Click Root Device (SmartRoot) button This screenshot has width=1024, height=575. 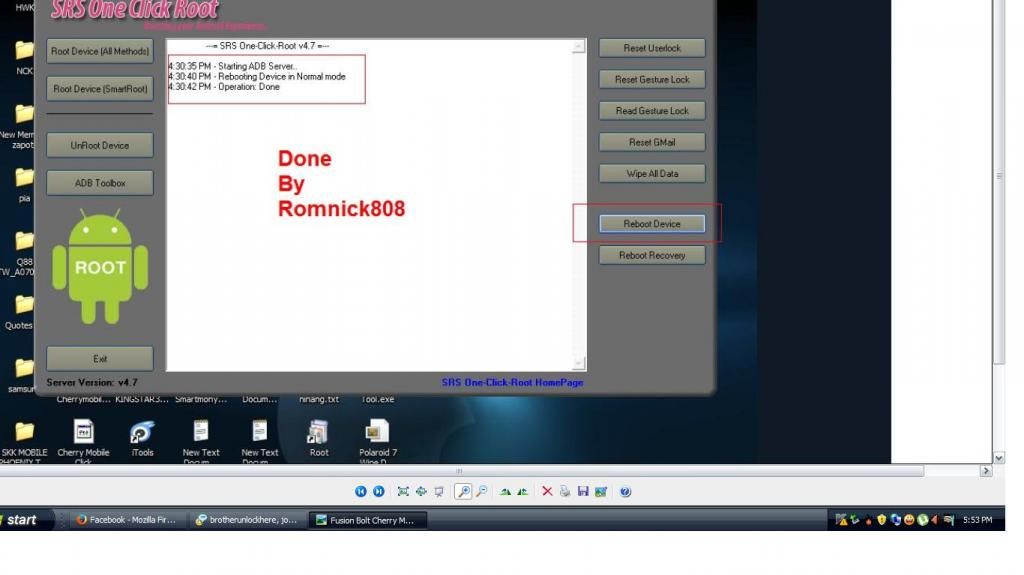point(100,89)
